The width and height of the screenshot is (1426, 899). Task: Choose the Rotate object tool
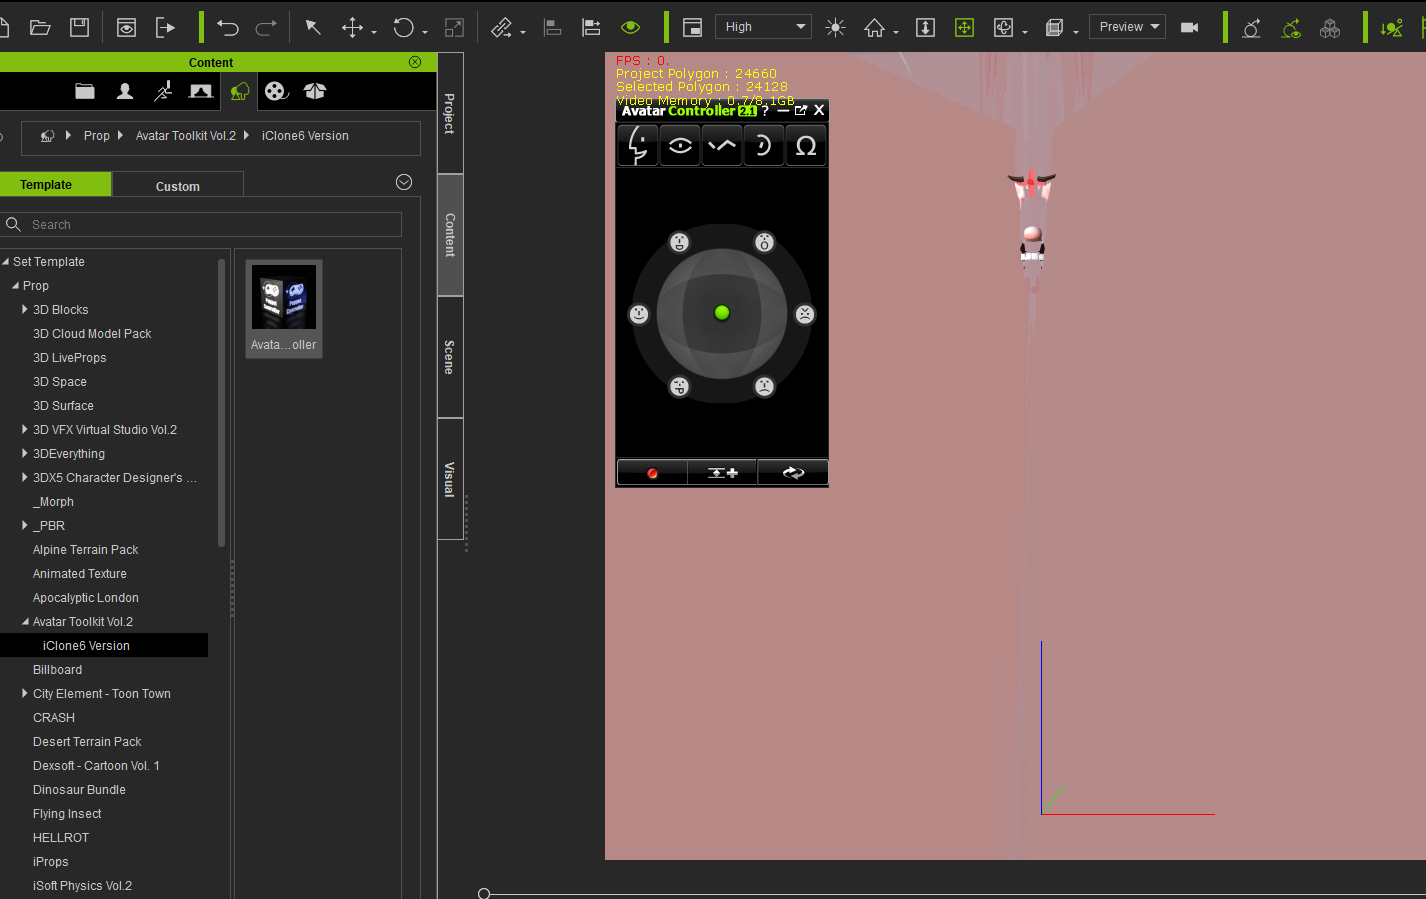404,28
